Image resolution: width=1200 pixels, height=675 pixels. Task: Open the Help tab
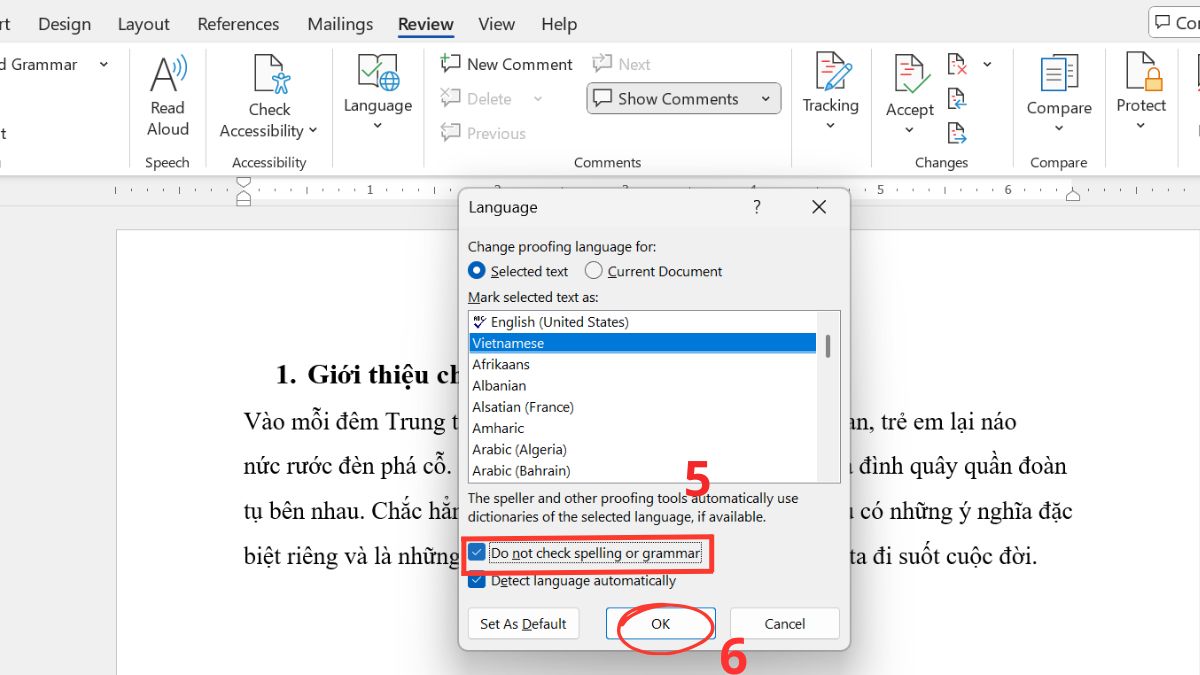click(x=559, y=24)
